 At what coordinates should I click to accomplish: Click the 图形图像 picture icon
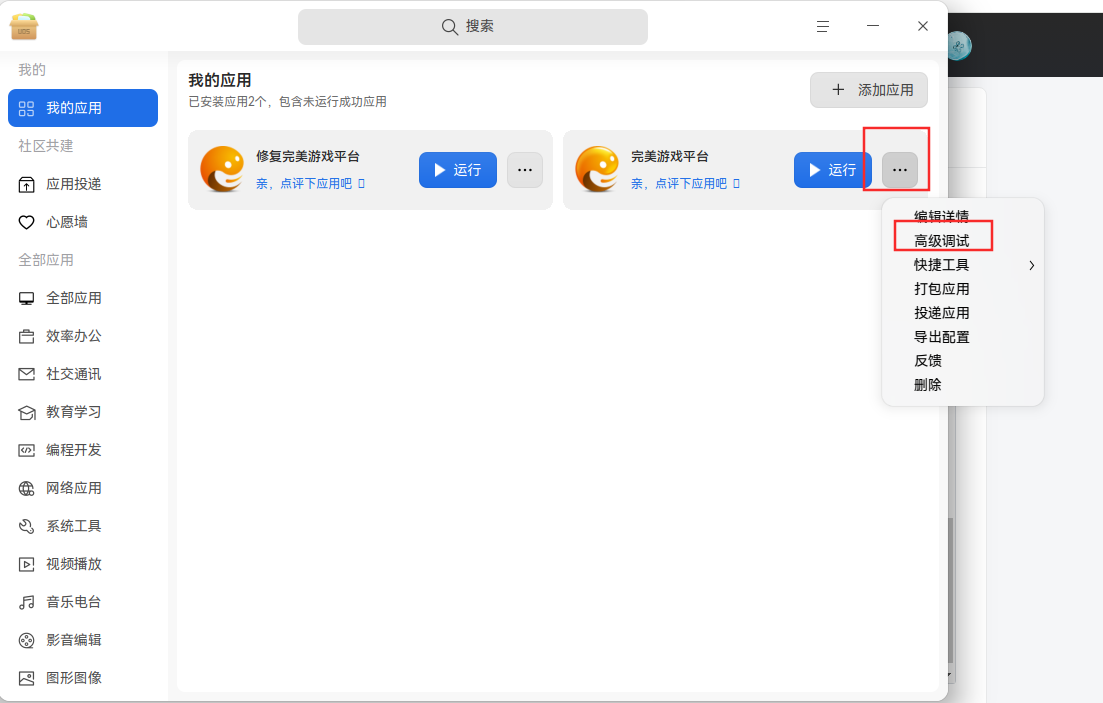(x=27, y=678)
